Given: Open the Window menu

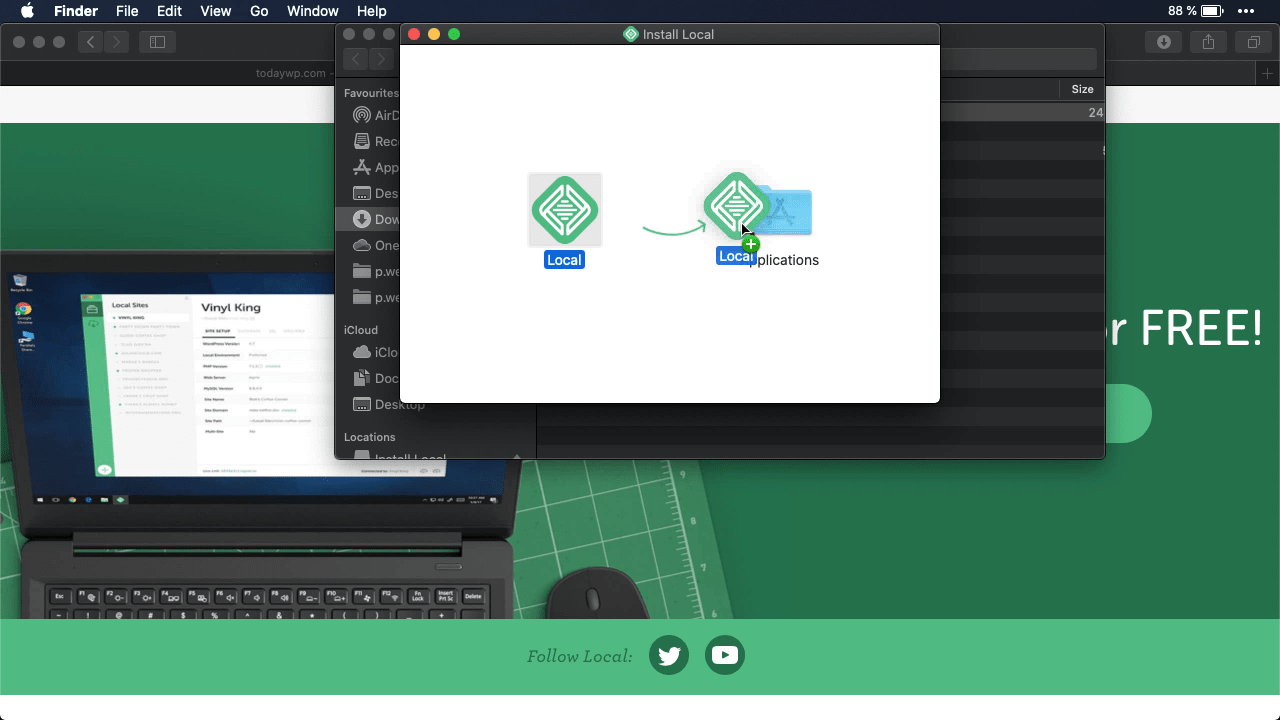Looking at the screenshot, I should click(x=312, y=11).
